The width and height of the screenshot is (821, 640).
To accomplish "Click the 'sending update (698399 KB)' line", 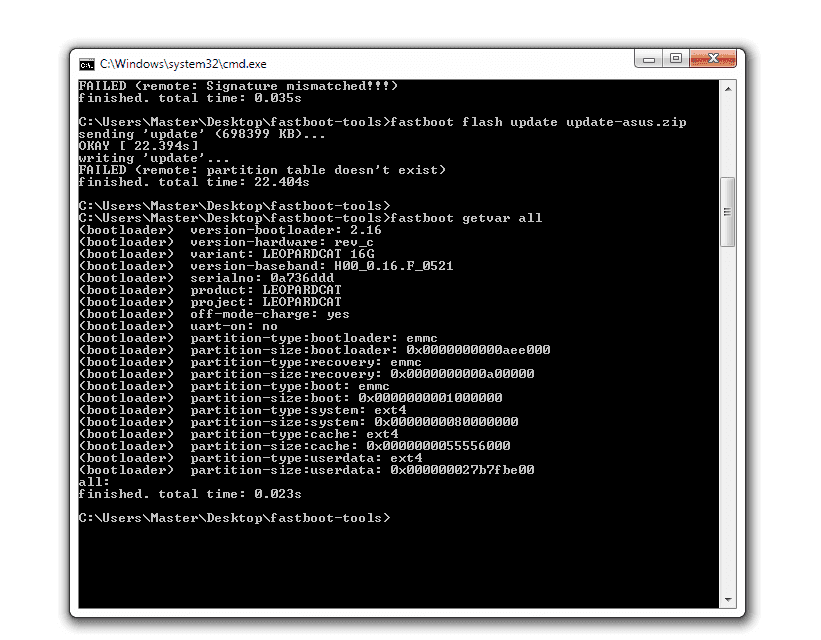I will pos(202,134).
